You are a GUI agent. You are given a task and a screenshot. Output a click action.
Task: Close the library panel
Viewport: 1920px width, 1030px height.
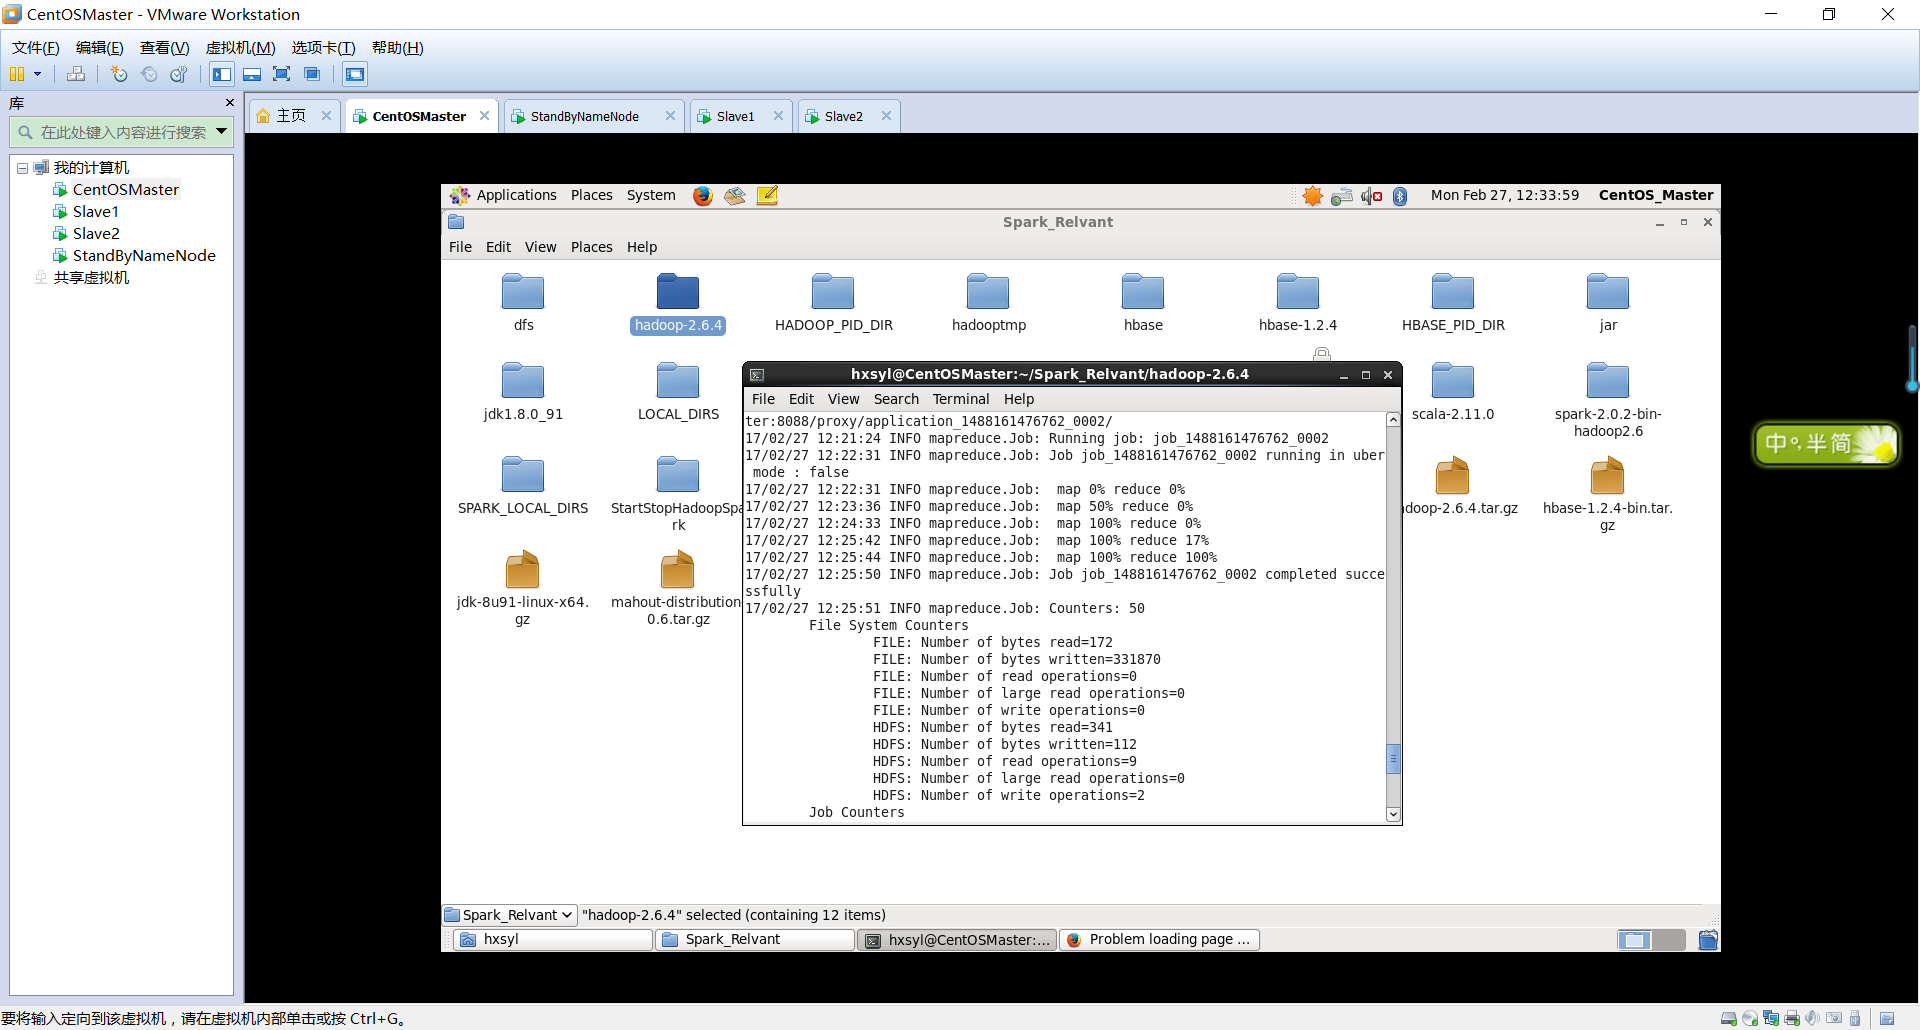click(x=229, y=103)
